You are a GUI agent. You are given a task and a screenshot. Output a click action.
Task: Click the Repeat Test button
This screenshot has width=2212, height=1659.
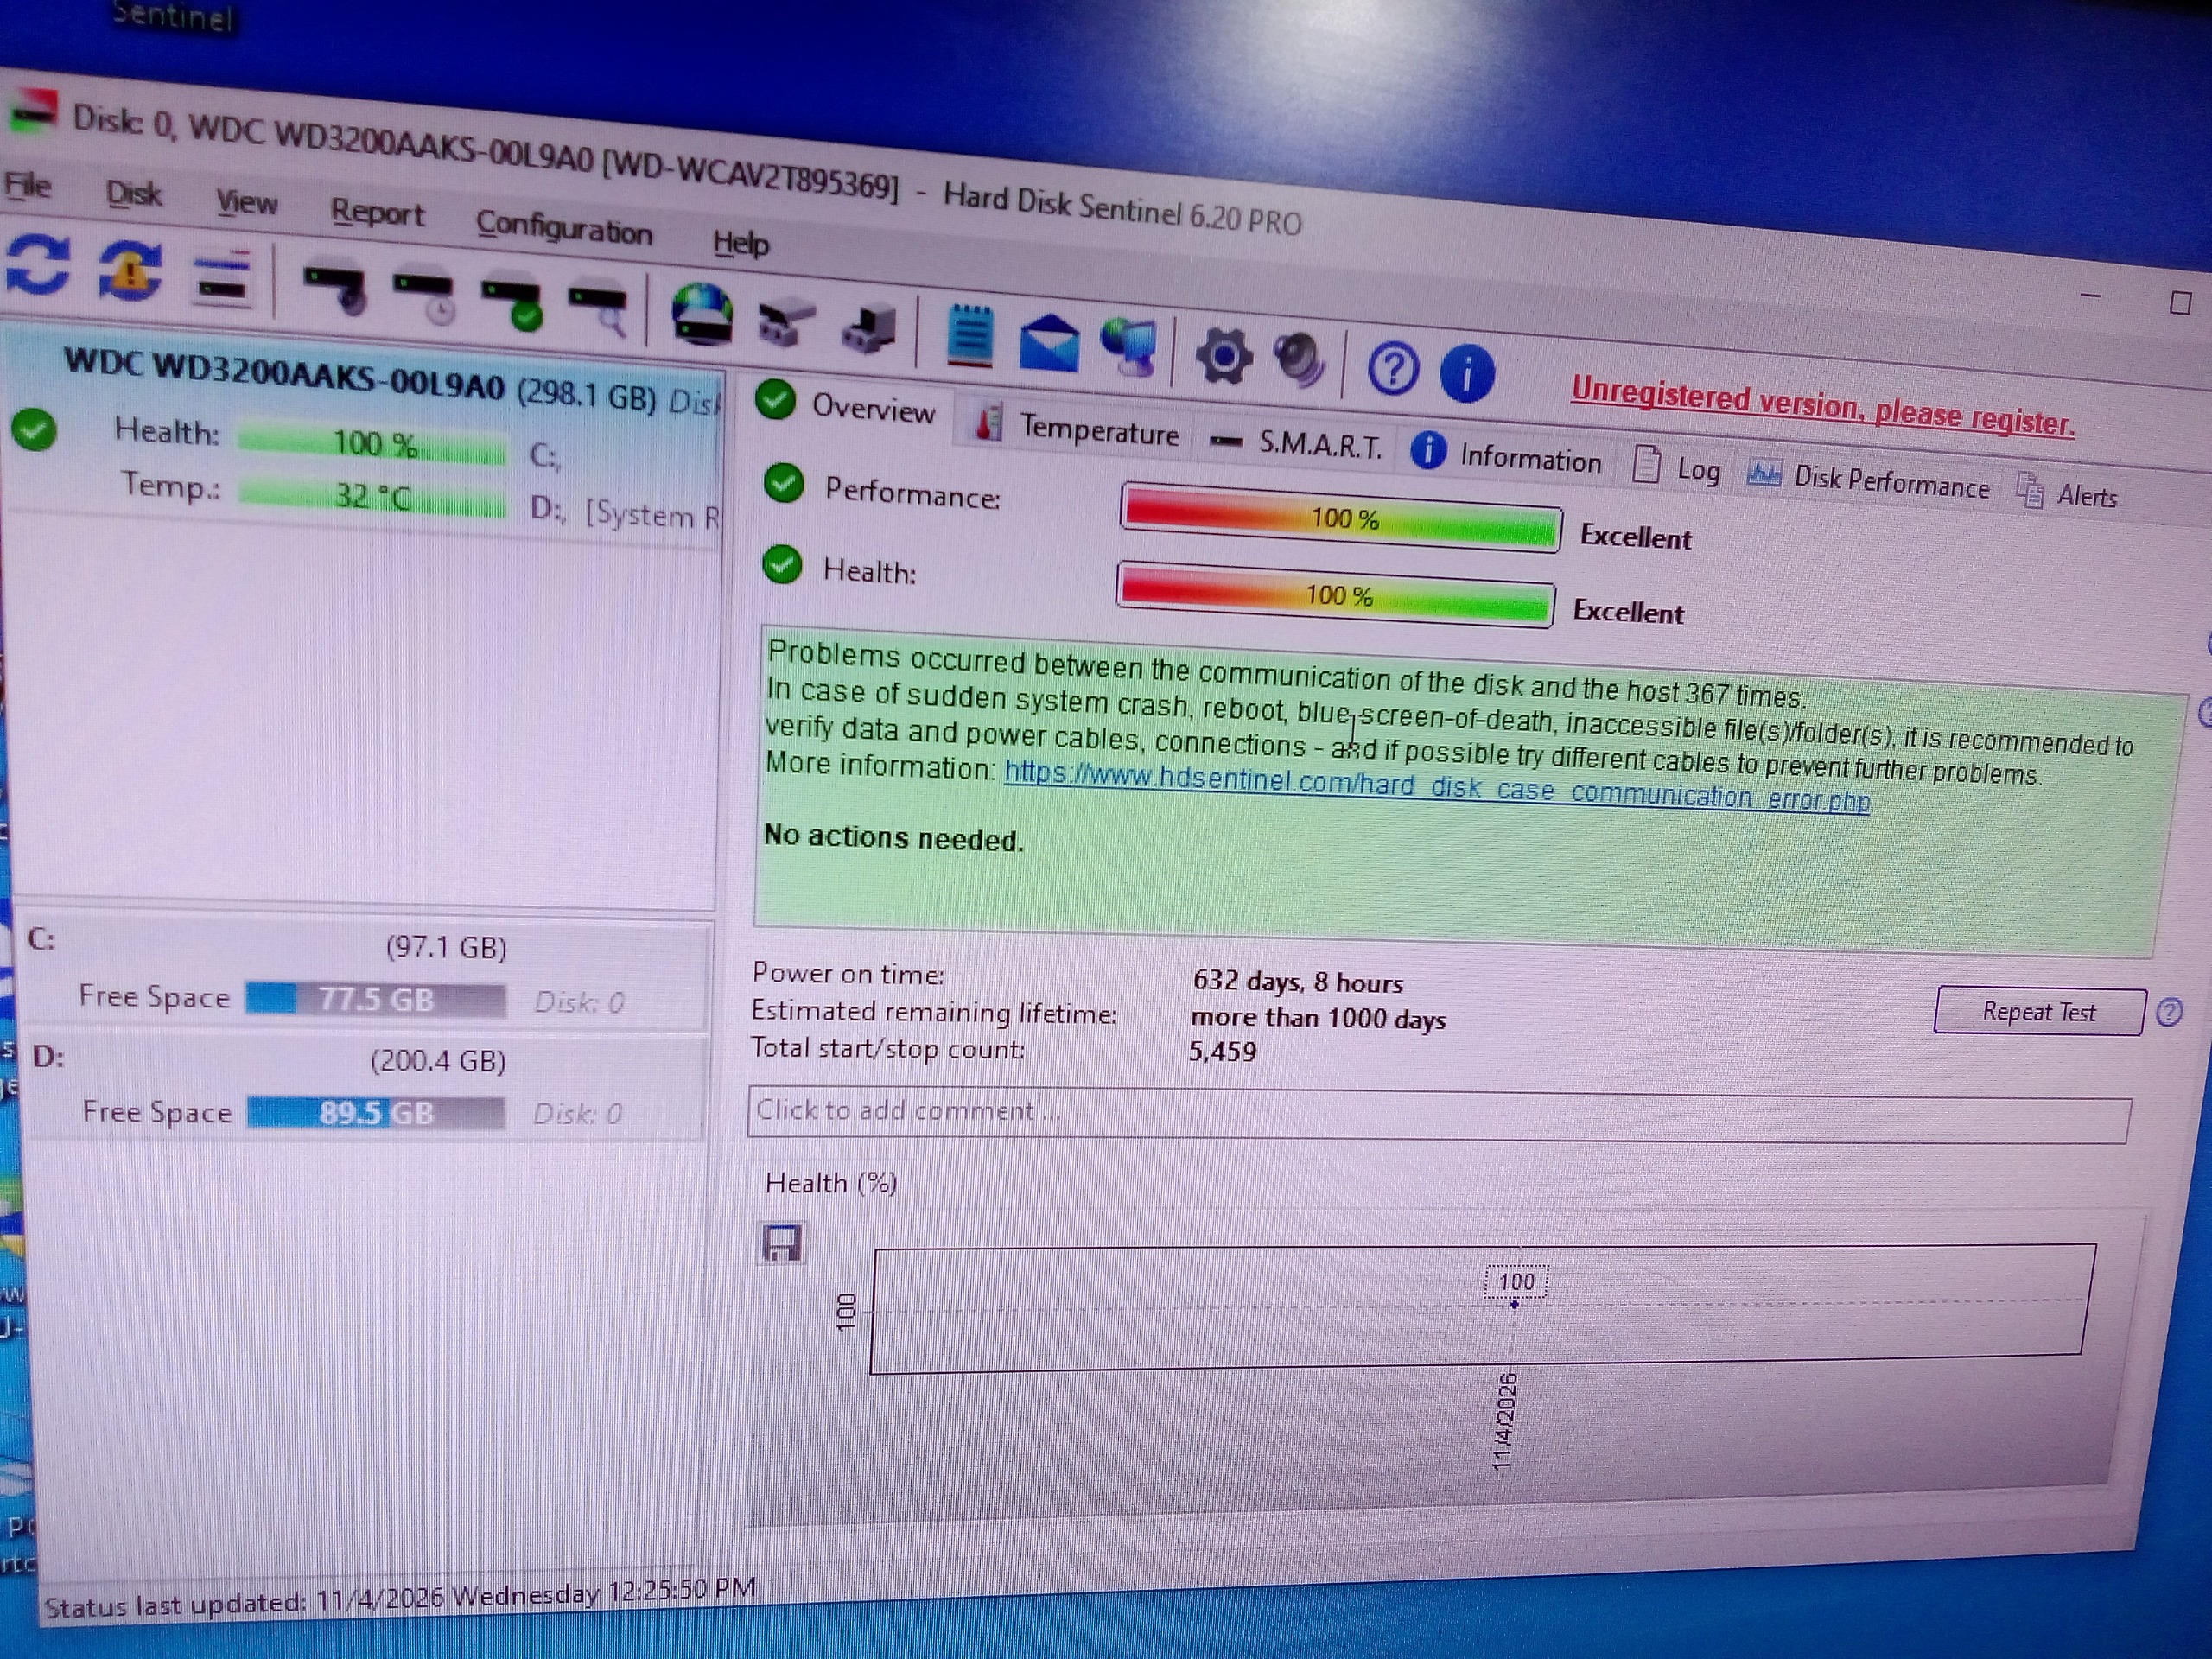pyautogui.click(x=2038, y=1012)
